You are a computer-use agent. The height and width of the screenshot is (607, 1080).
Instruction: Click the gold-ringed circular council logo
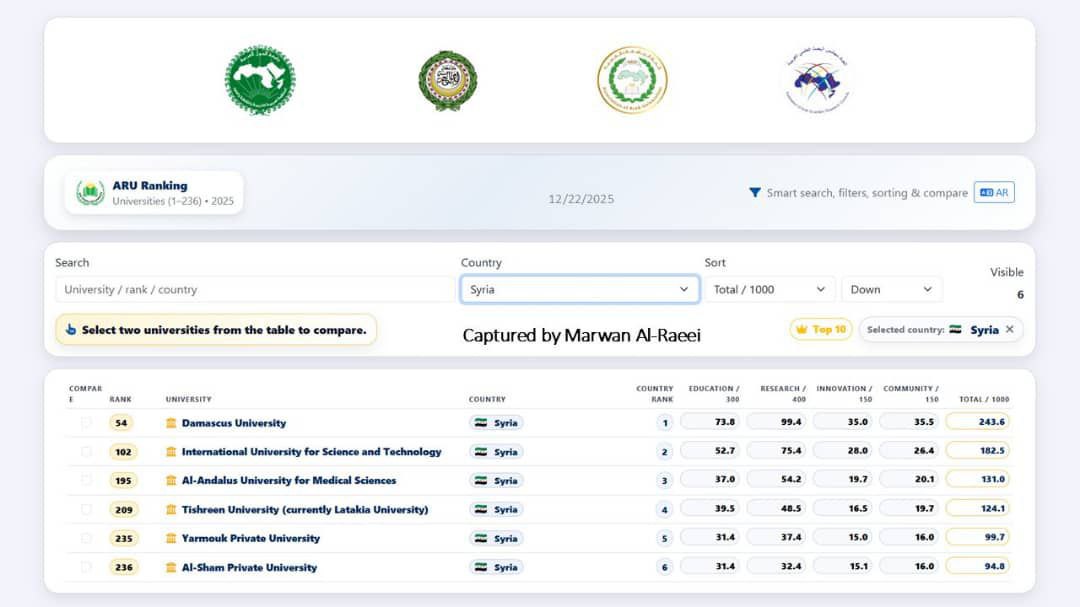[632, 80]
